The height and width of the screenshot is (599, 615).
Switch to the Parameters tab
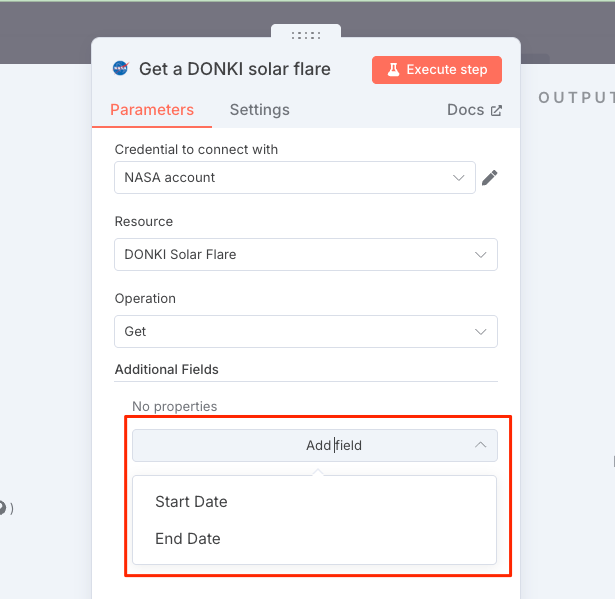coord(152,110)
